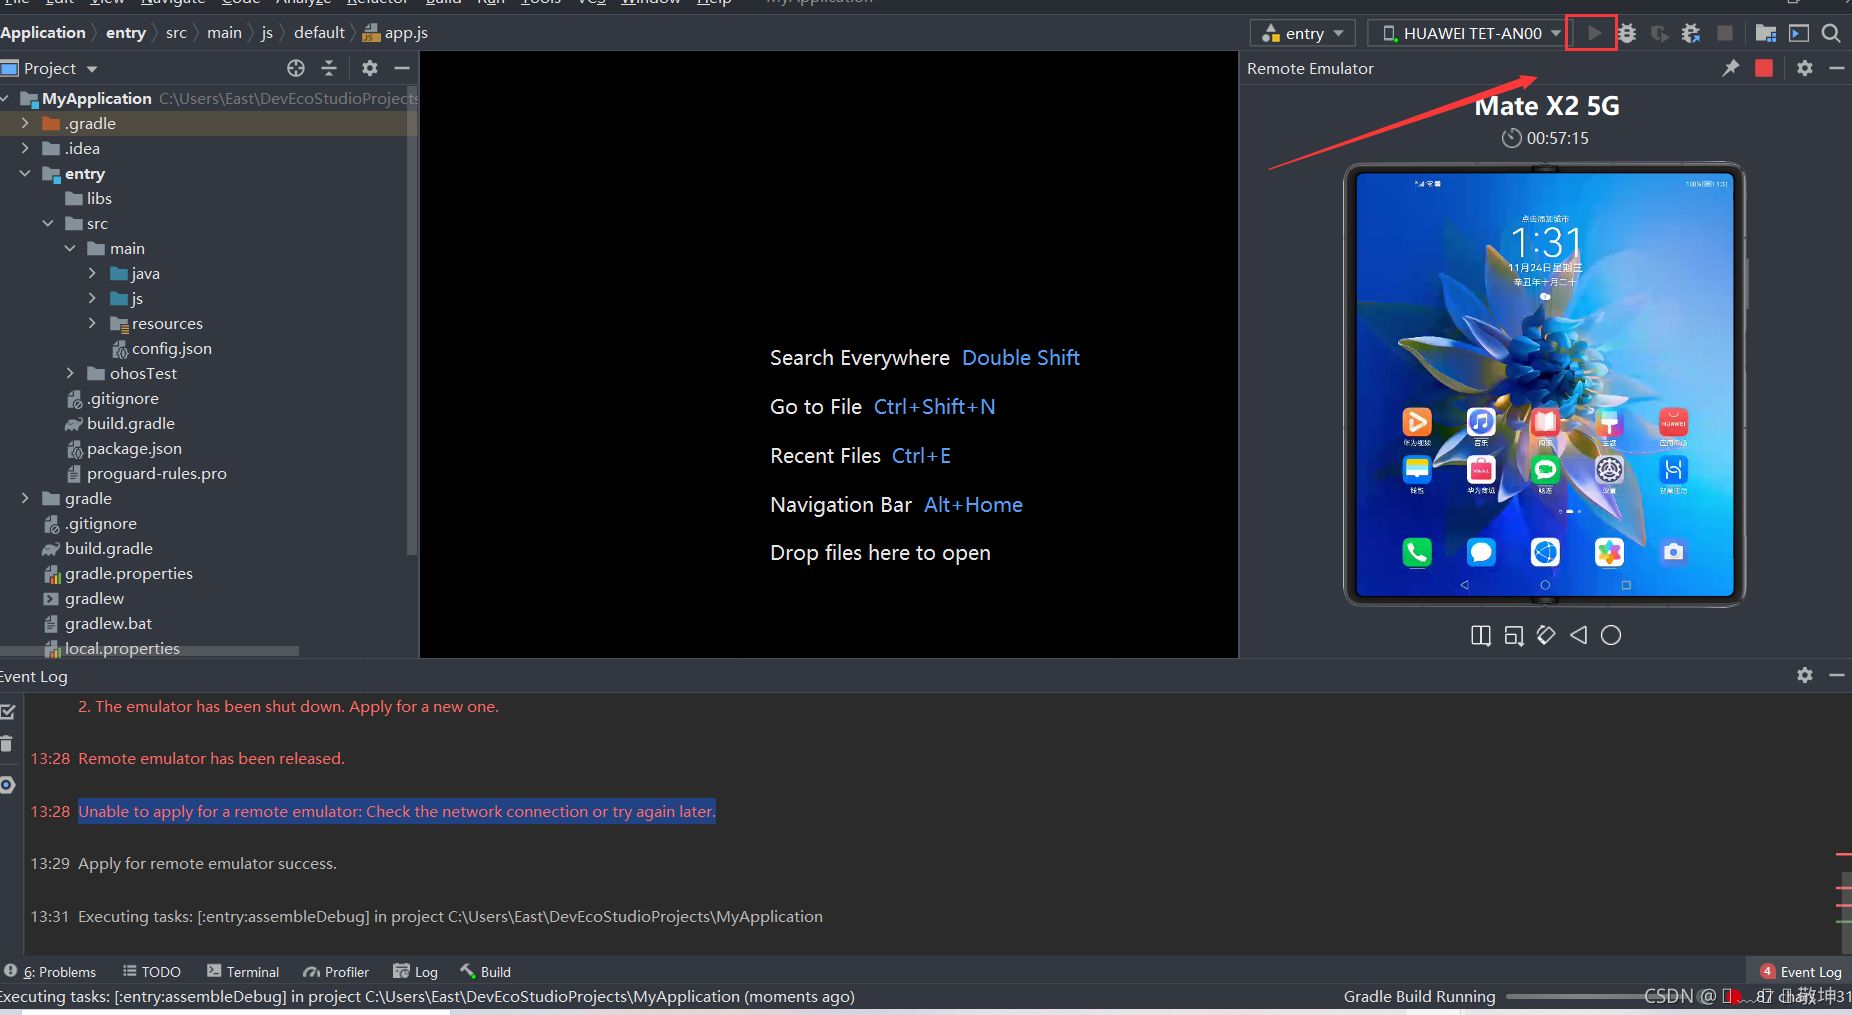The height and width of the screenshot is (1015, 1852).
Task: Expand the ohosTest folder
Action: tap(70, 373)
